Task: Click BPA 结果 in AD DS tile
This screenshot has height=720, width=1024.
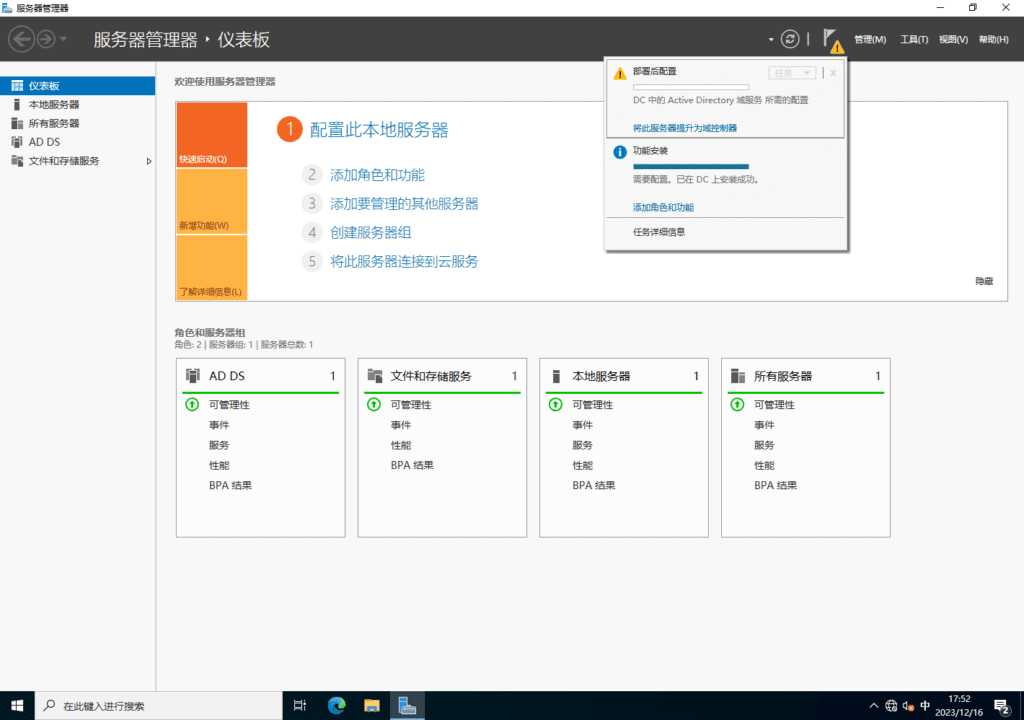Action: pos(231,485)
